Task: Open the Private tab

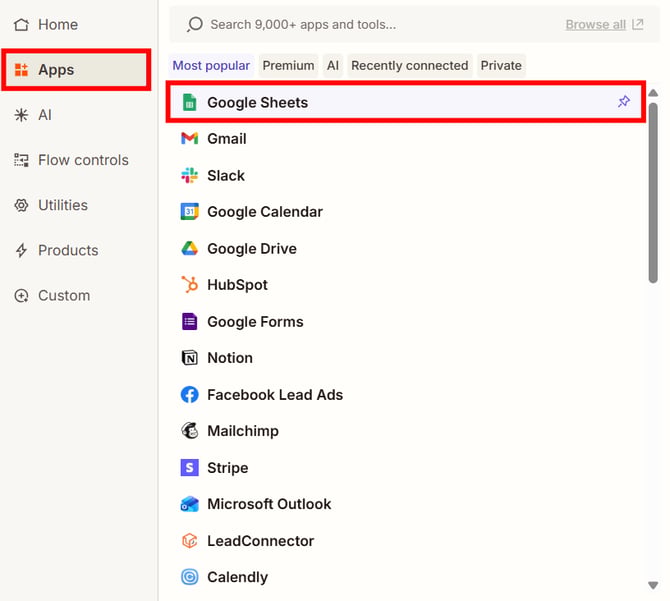Action: coord(501,66)
